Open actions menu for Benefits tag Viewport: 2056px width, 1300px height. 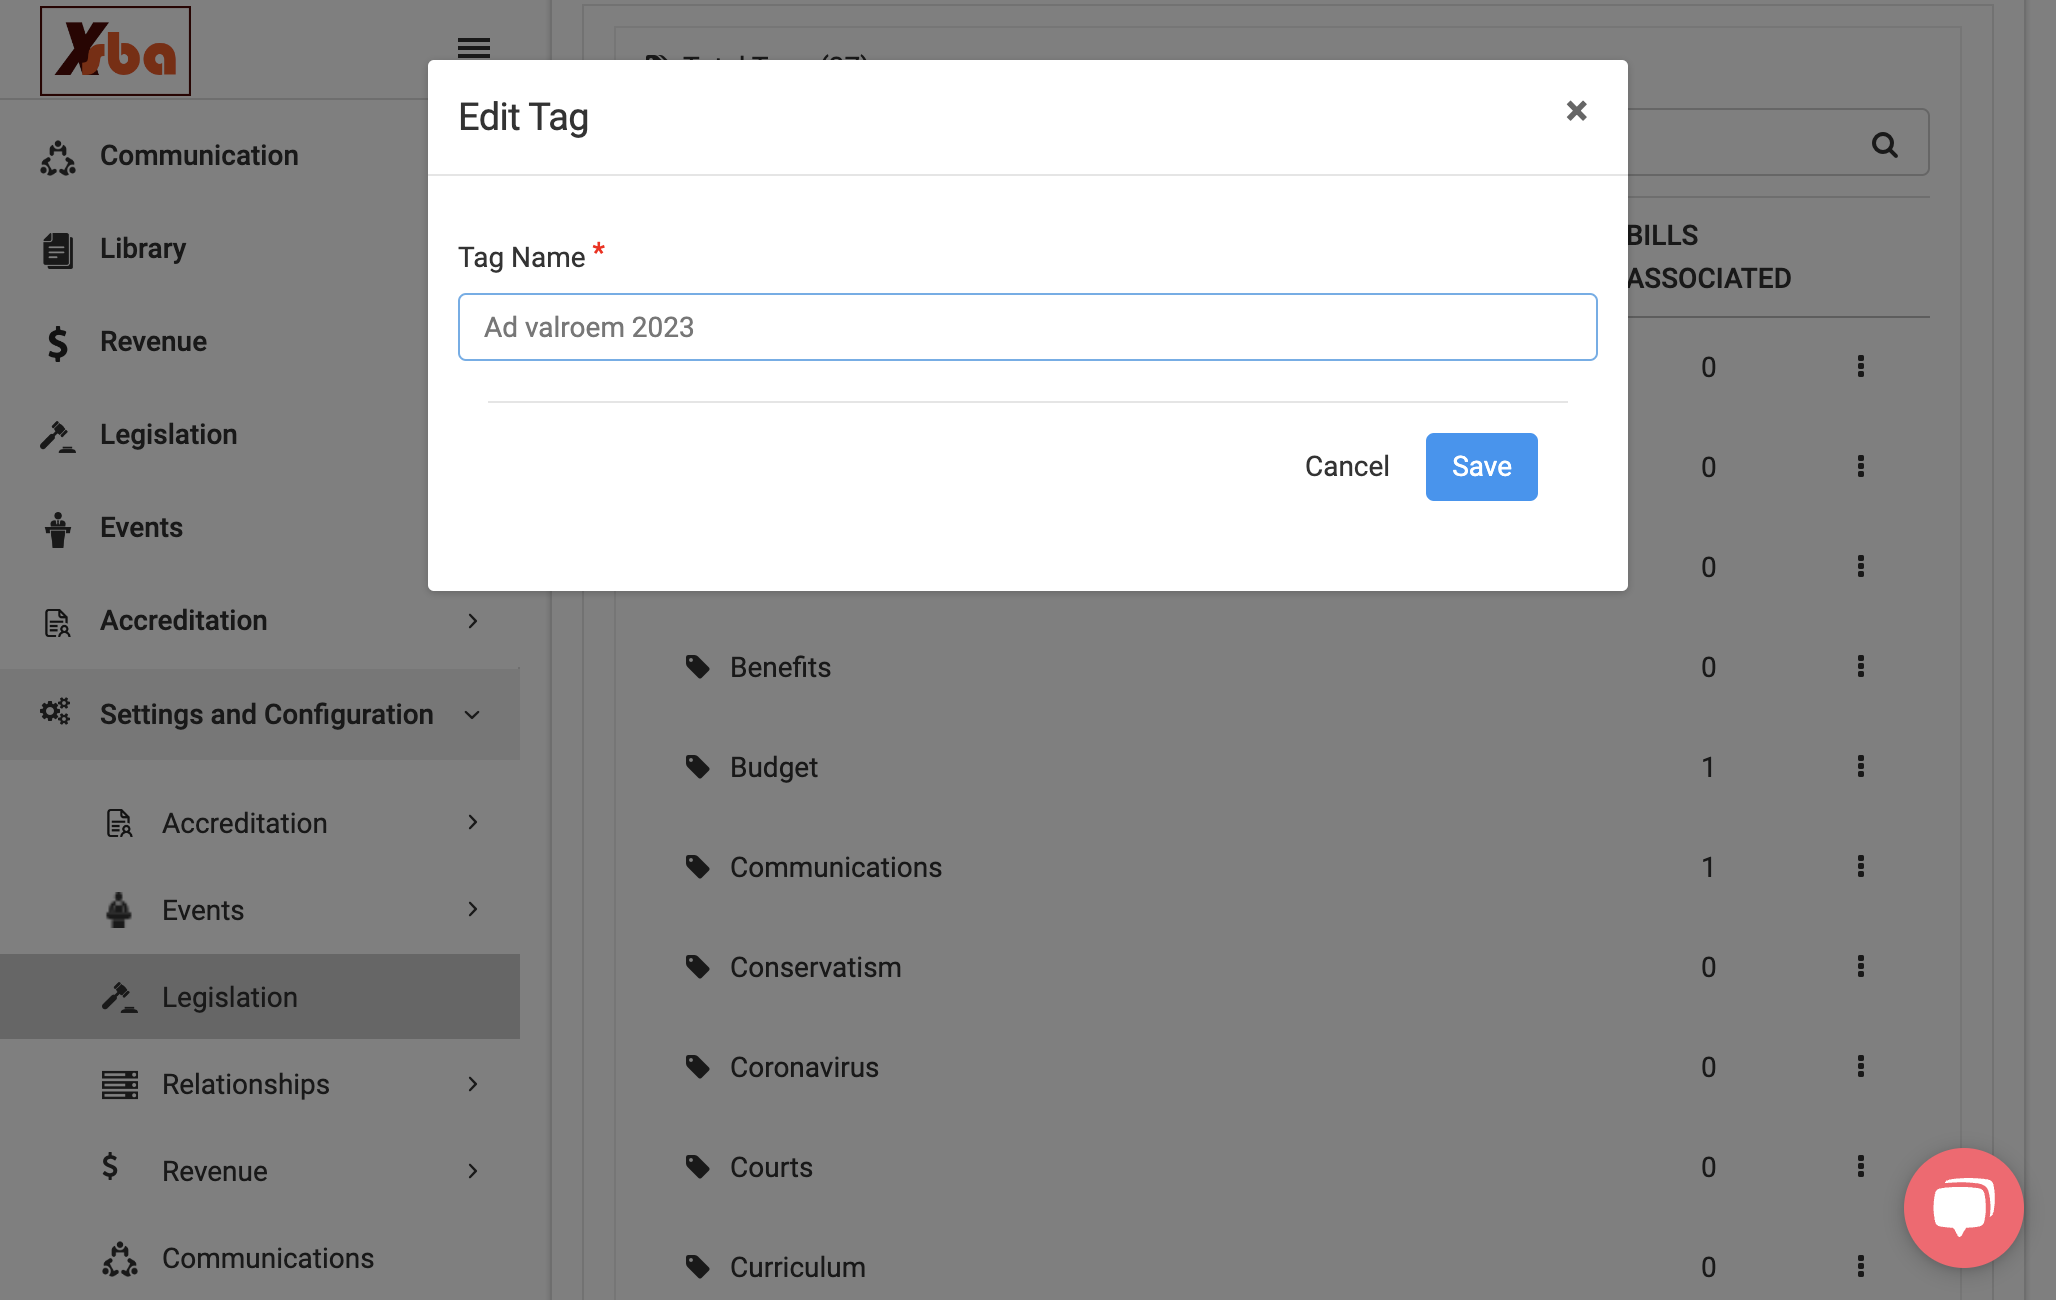coord(1860,667)
